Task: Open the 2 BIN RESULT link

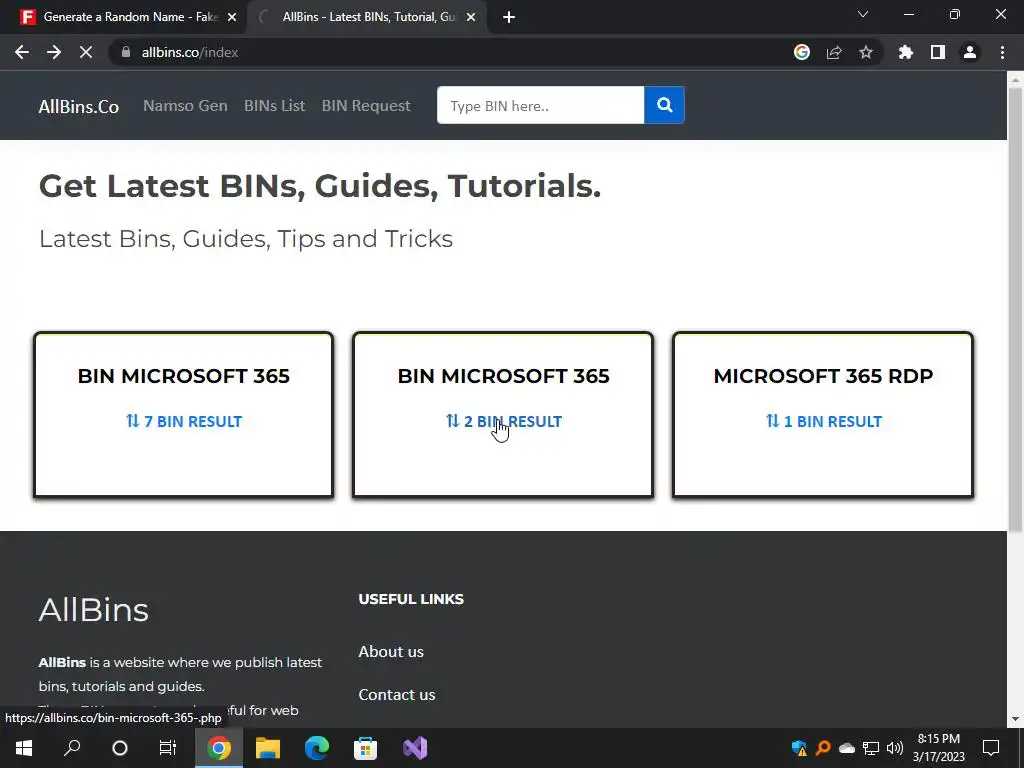Action: pyautogui.click(x=504, y=421)
